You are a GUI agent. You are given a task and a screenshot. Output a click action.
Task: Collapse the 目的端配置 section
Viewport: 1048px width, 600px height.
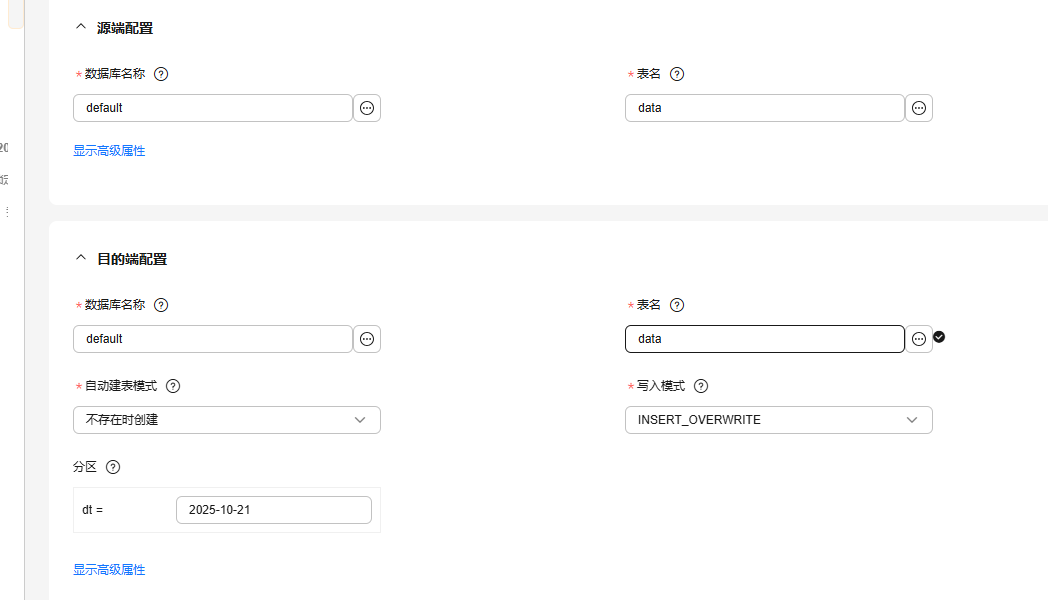point(81,258)
